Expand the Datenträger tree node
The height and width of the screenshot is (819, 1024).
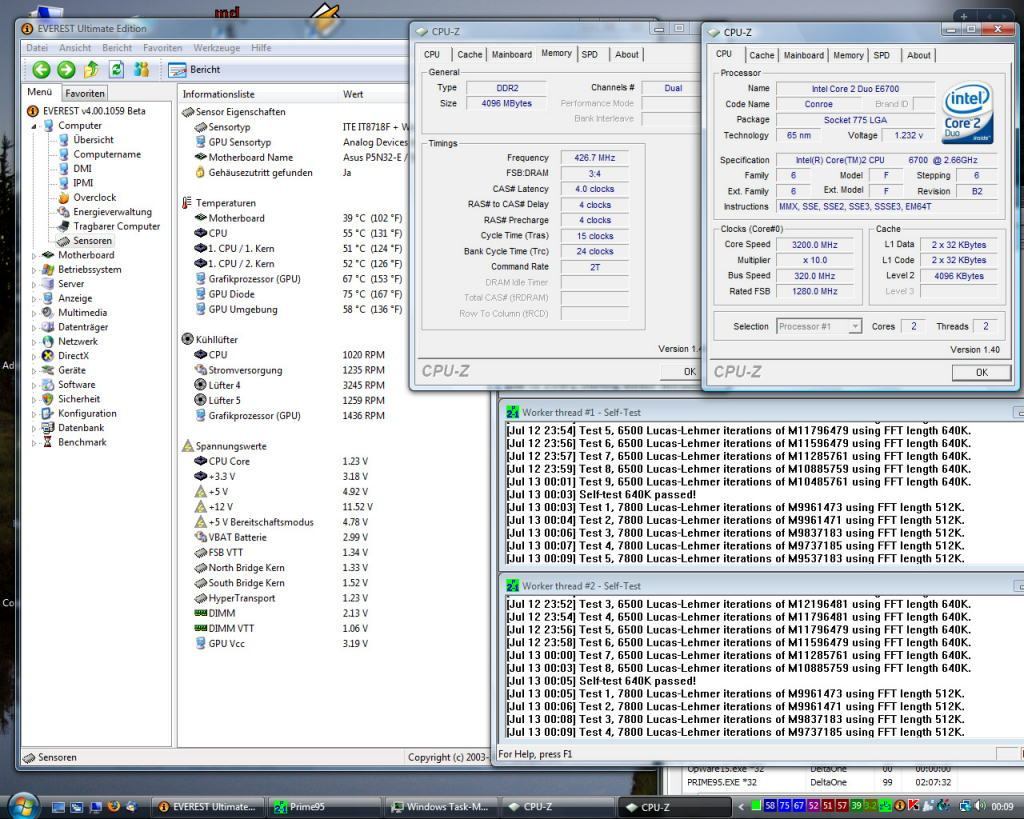click(x=34, y=327)
